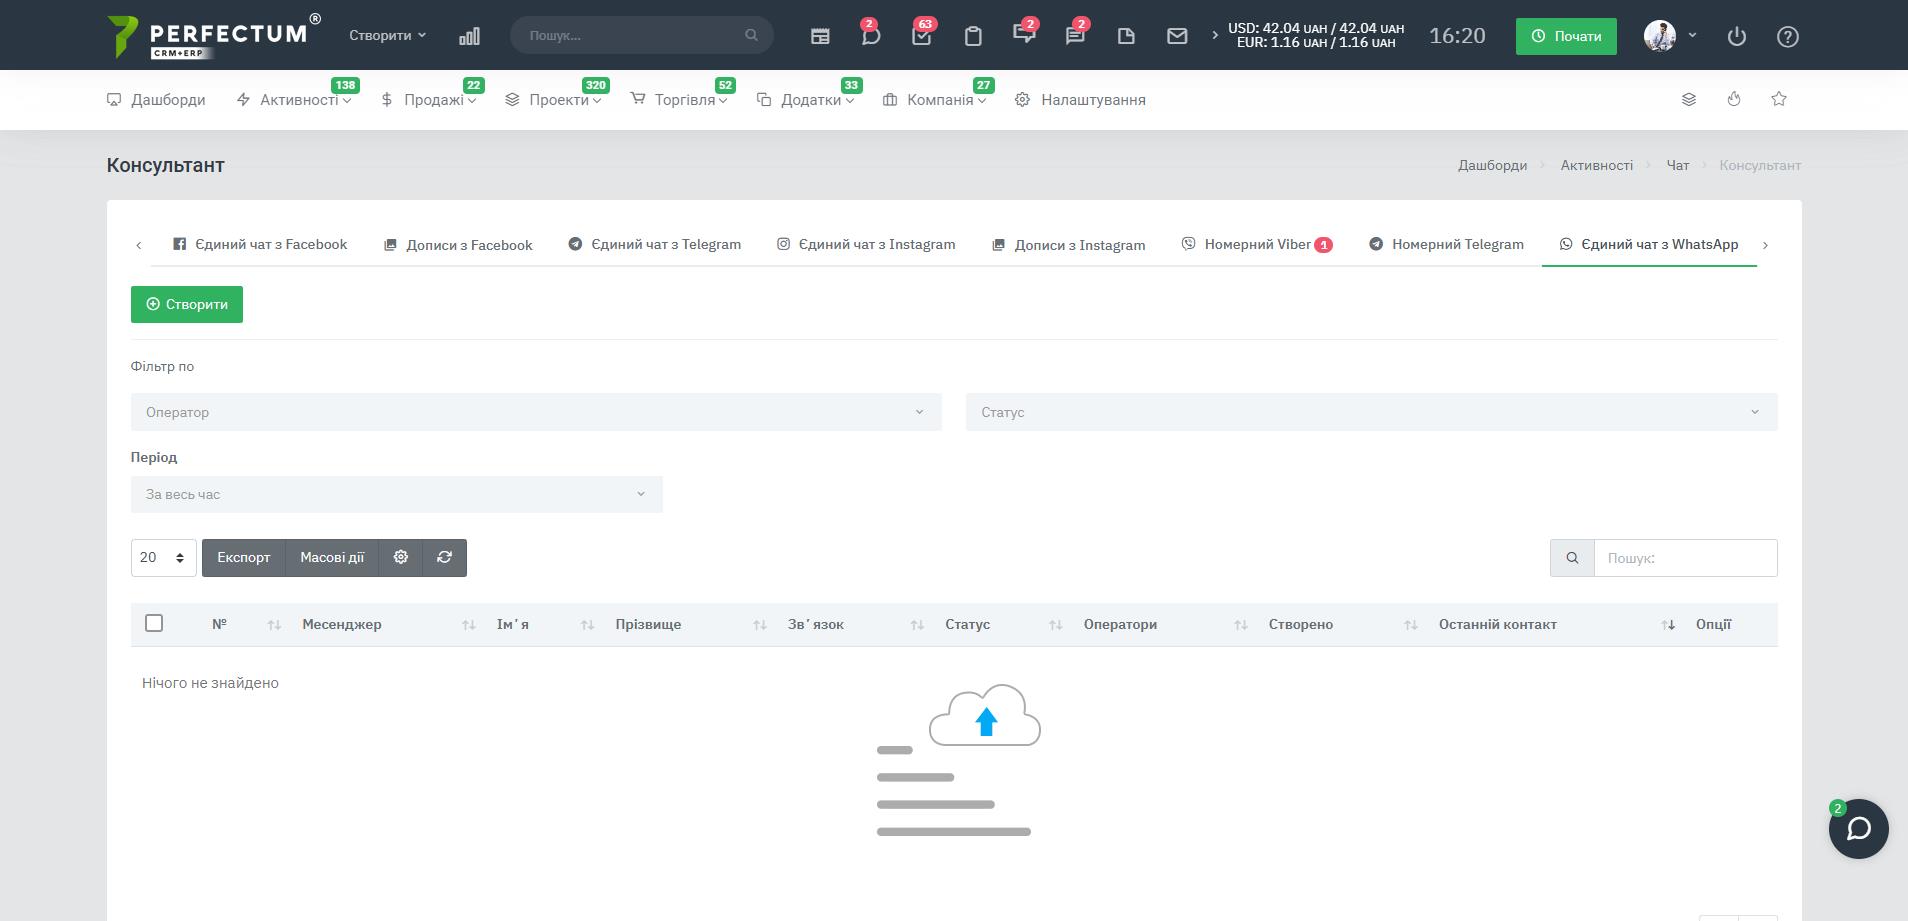Expand the period dropdown 'За весь час'
This screenshot has height=921, width=1908.
coord(396,494)
